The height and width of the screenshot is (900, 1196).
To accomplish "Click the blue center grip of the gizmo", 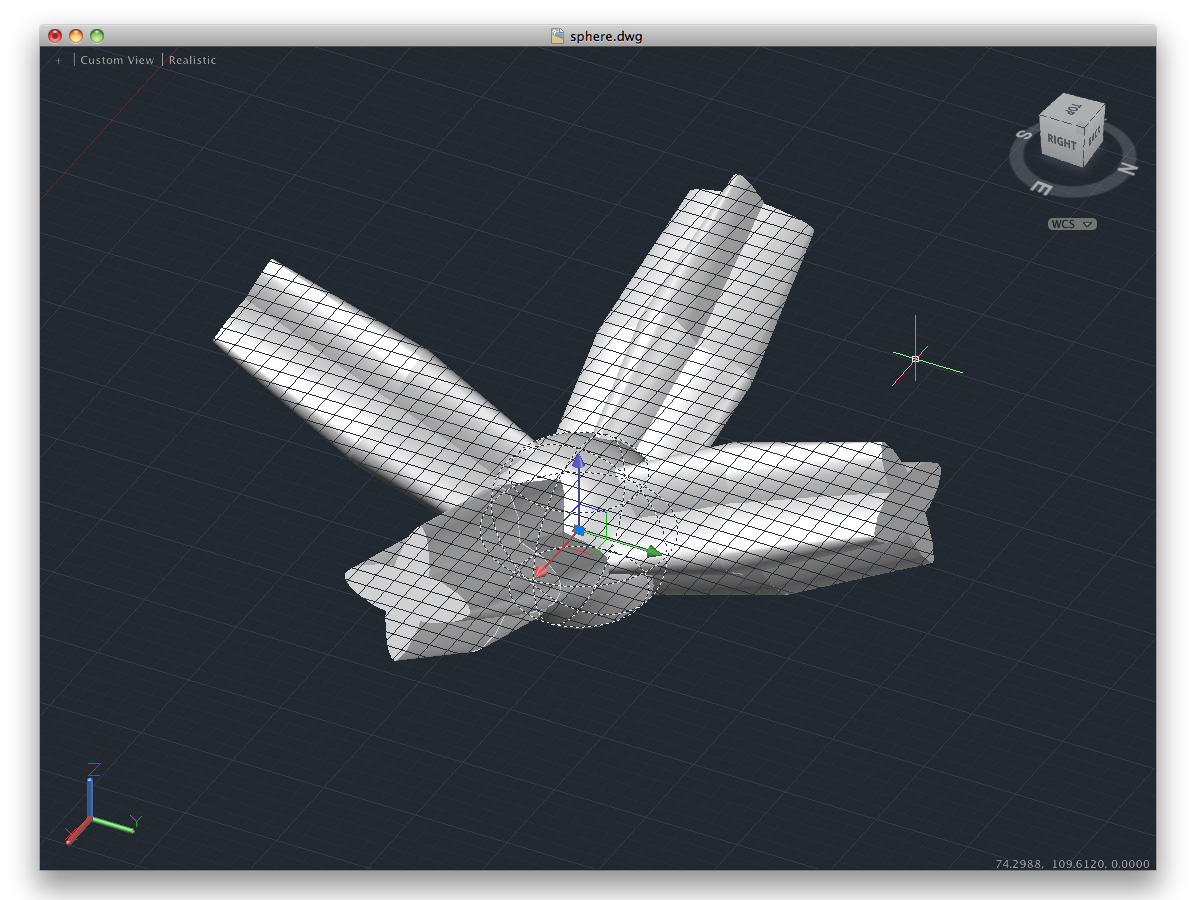I will (579, 530).
